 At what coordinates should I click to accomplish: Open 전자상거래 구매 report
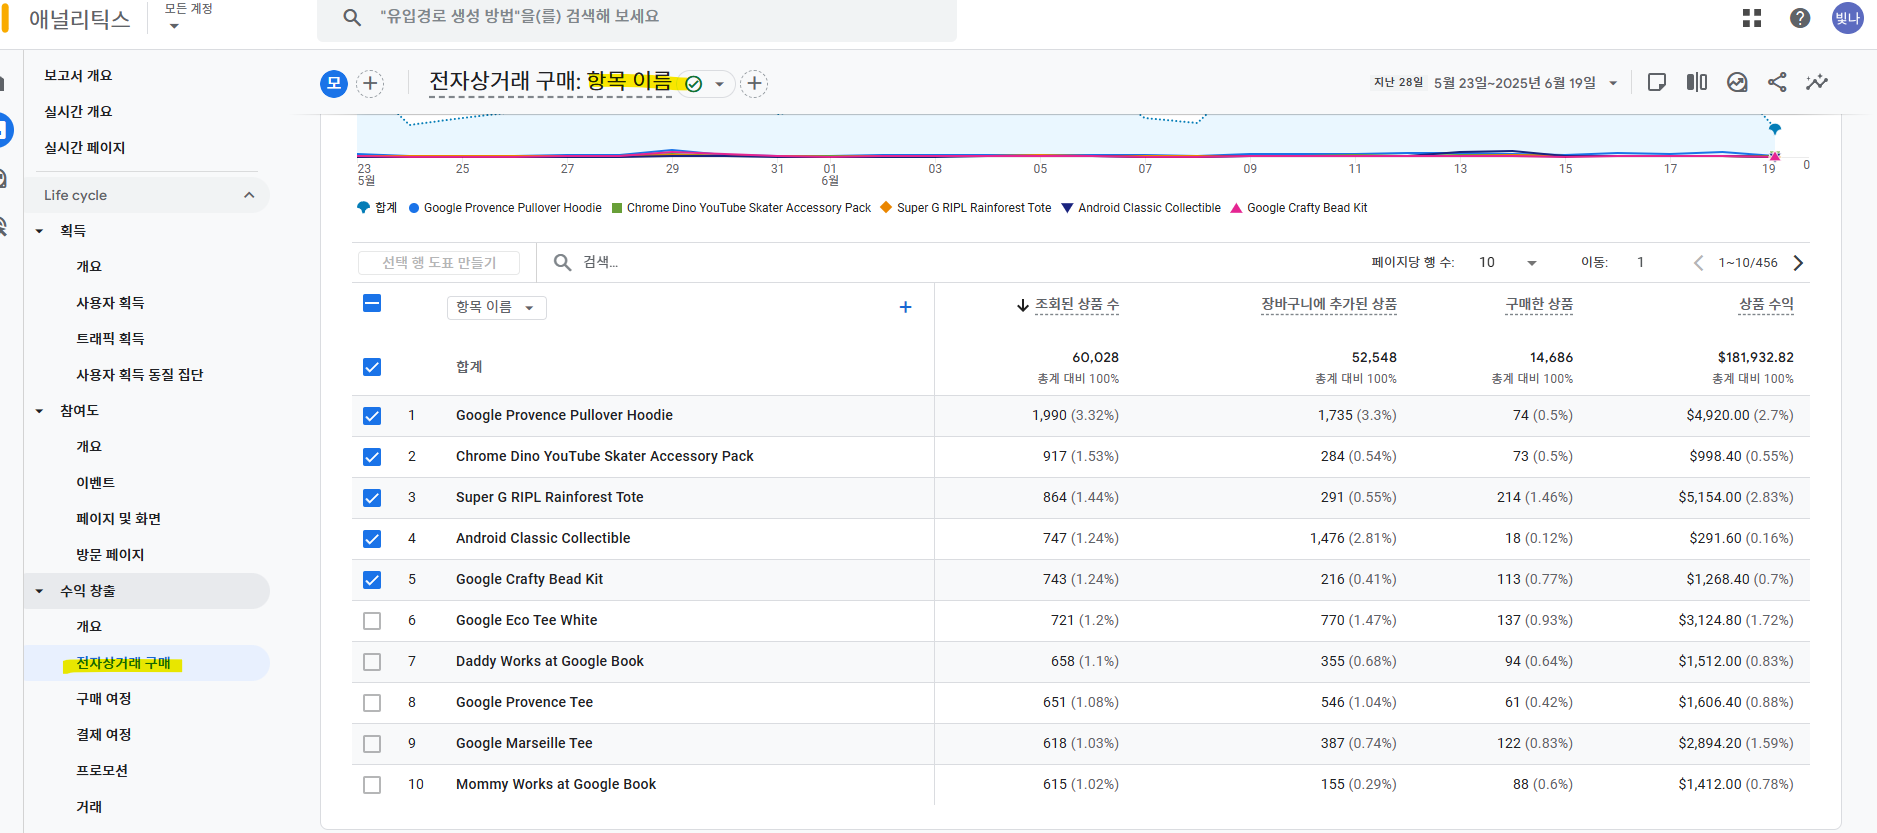click(x=124, y=663)
